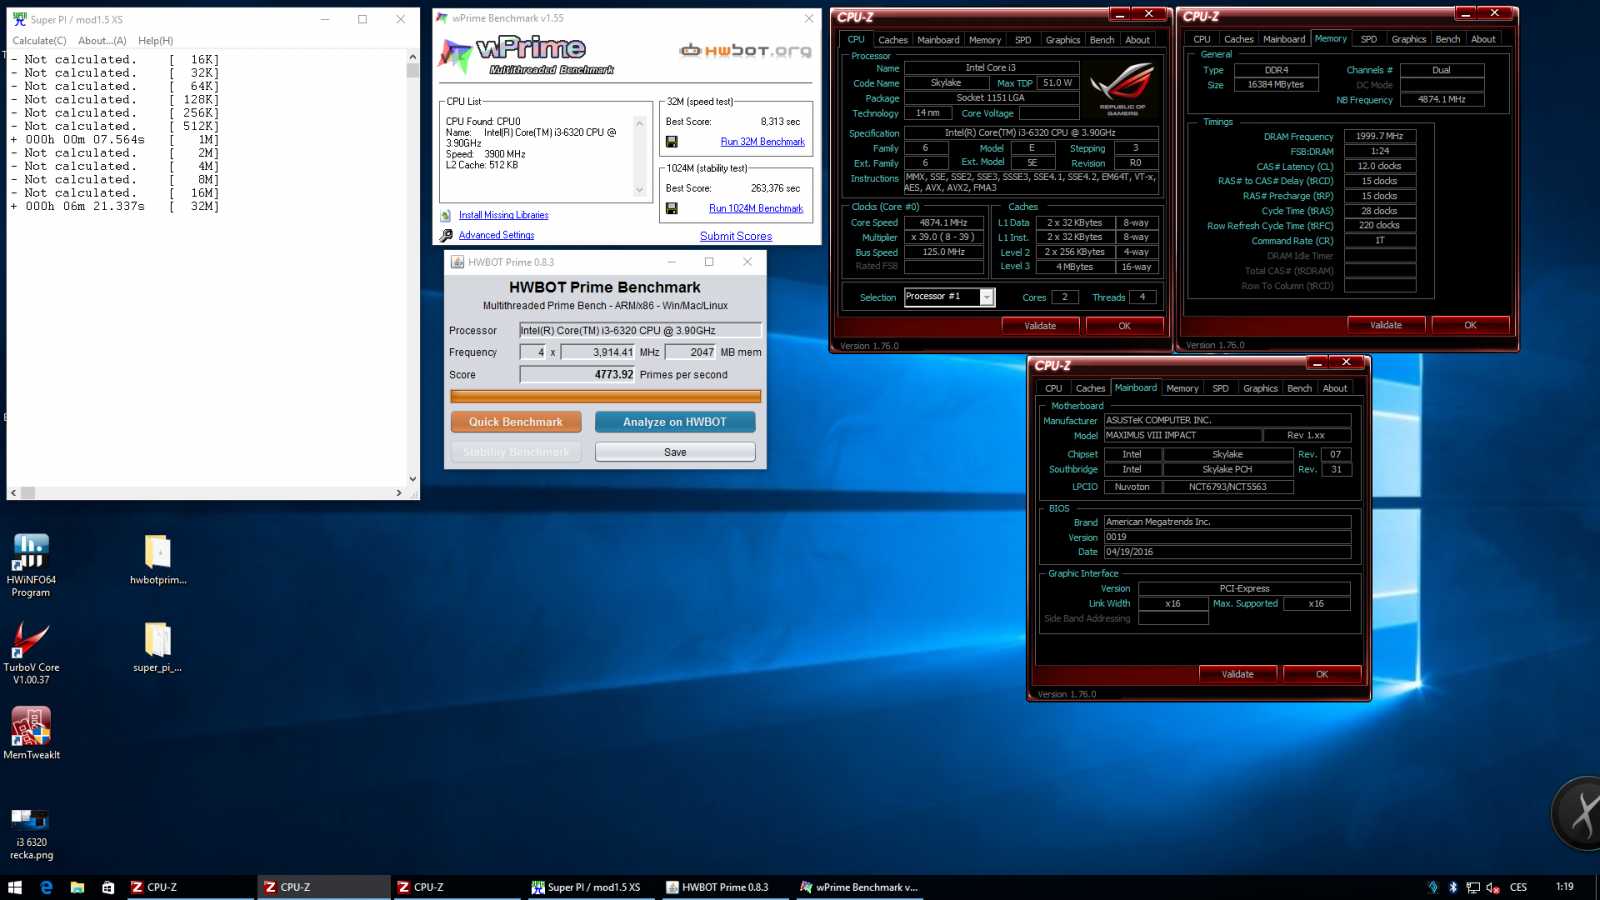Click the Score field showing 4773.92
The width and height of the screenshot is (1600, 900).
pos(577,375)
